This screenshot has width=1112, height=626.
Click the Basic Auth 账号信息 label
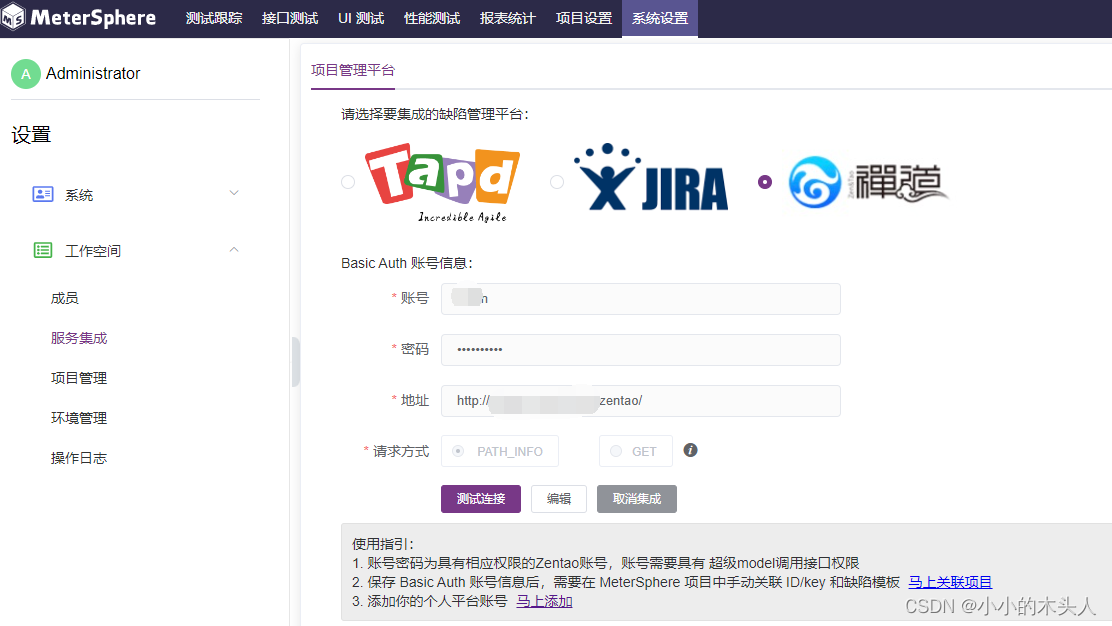click(406, 263)
